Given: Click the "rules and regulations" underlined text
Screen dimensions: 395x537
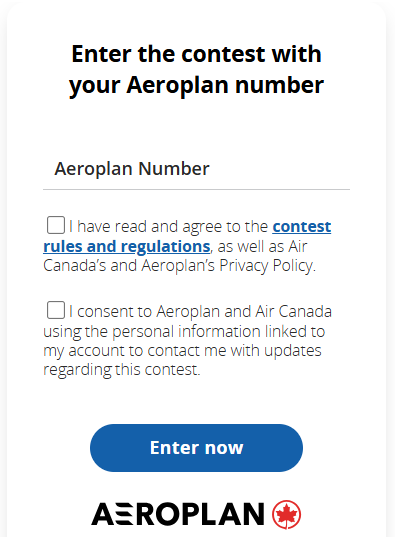Looking at the screenshot, I should 126,247.
